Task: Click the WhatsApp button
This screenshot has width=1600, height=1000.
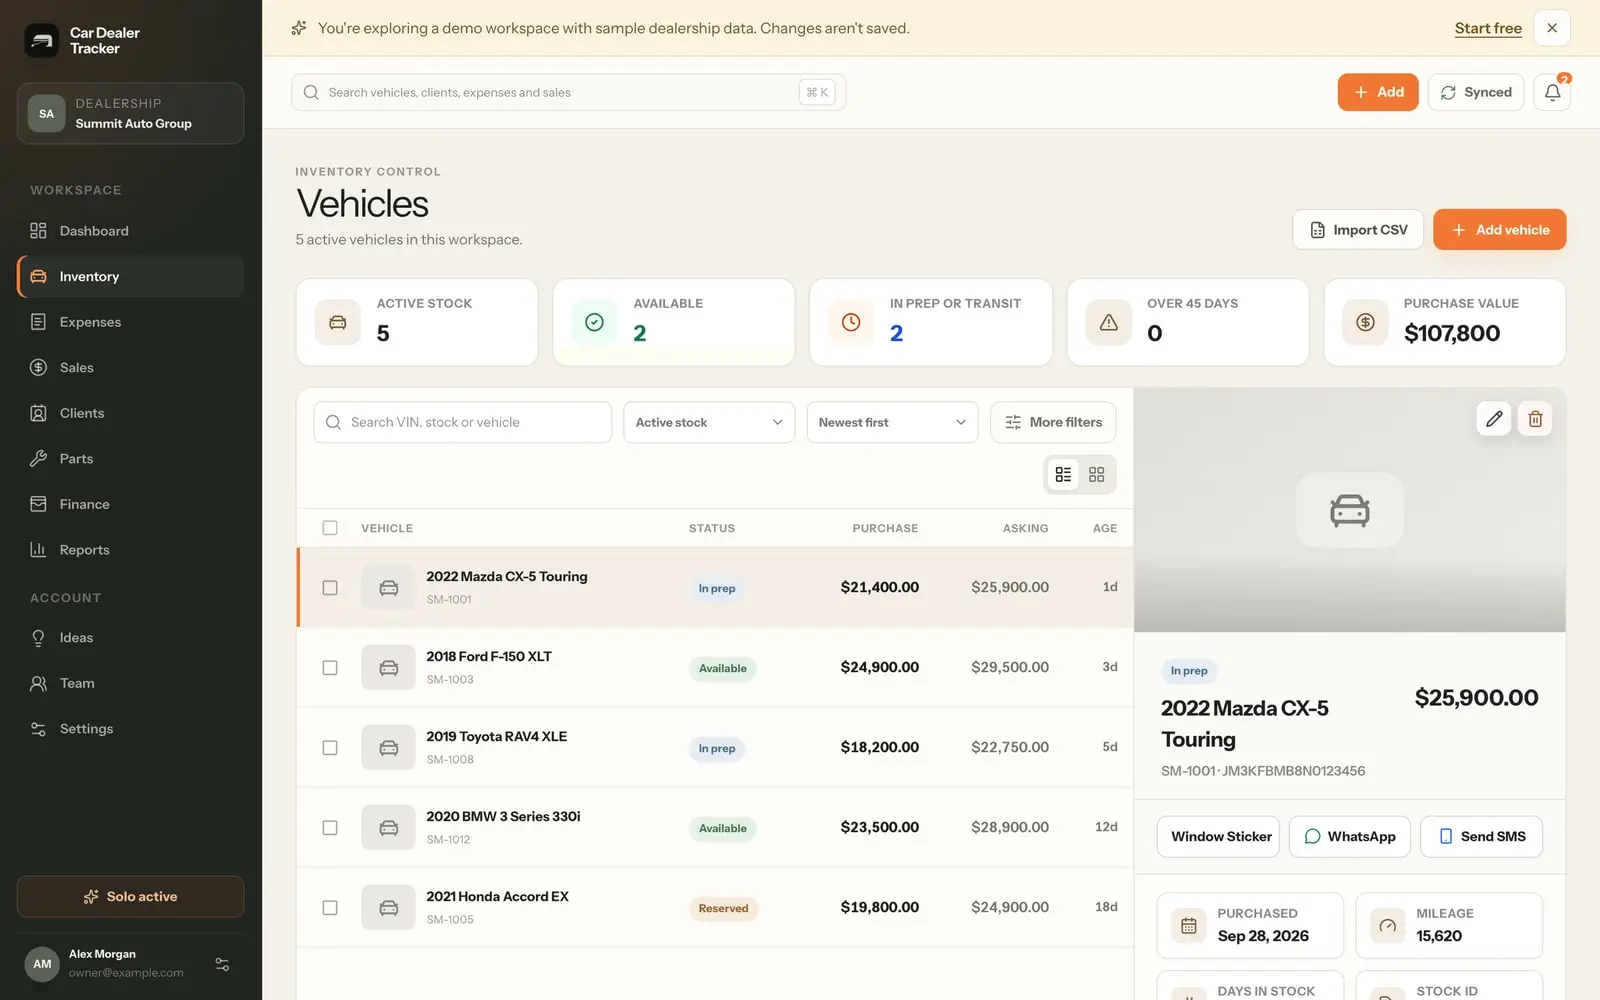Action: coord(1350,836)
